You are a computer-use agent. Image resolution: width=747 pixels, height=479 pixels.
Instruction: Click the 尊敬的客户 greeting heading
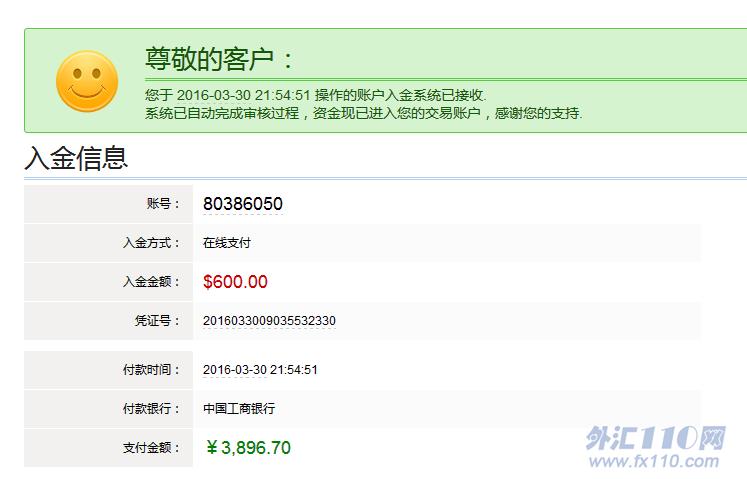220,59
